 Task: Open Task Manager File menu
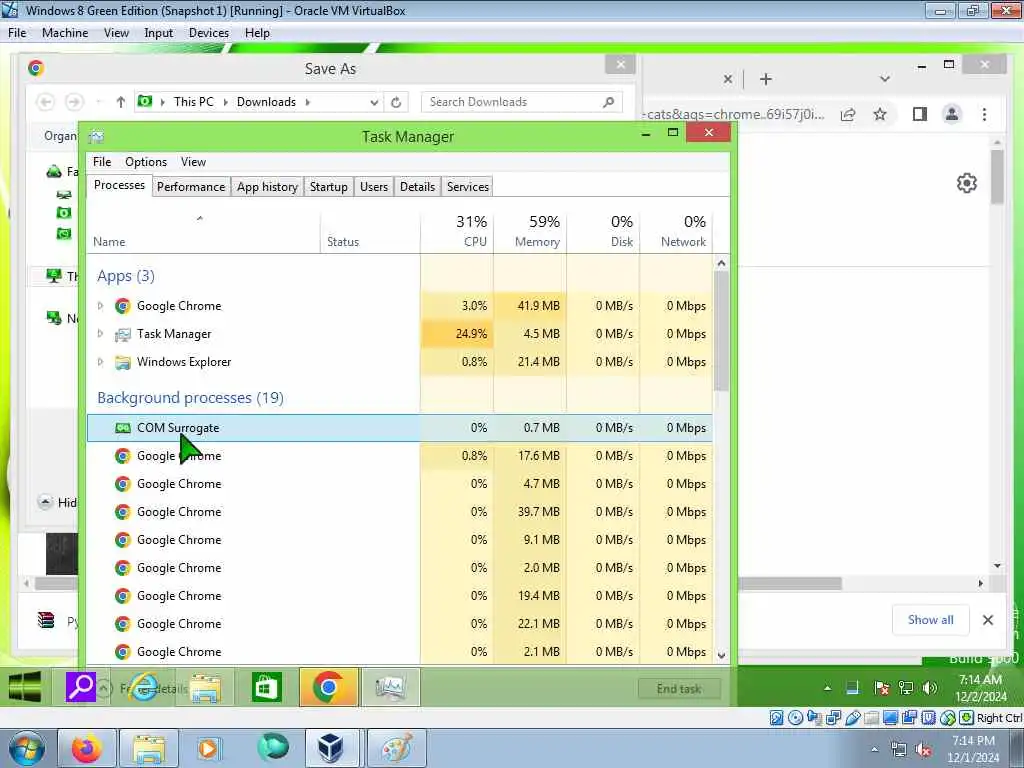(x=102, y=162)
